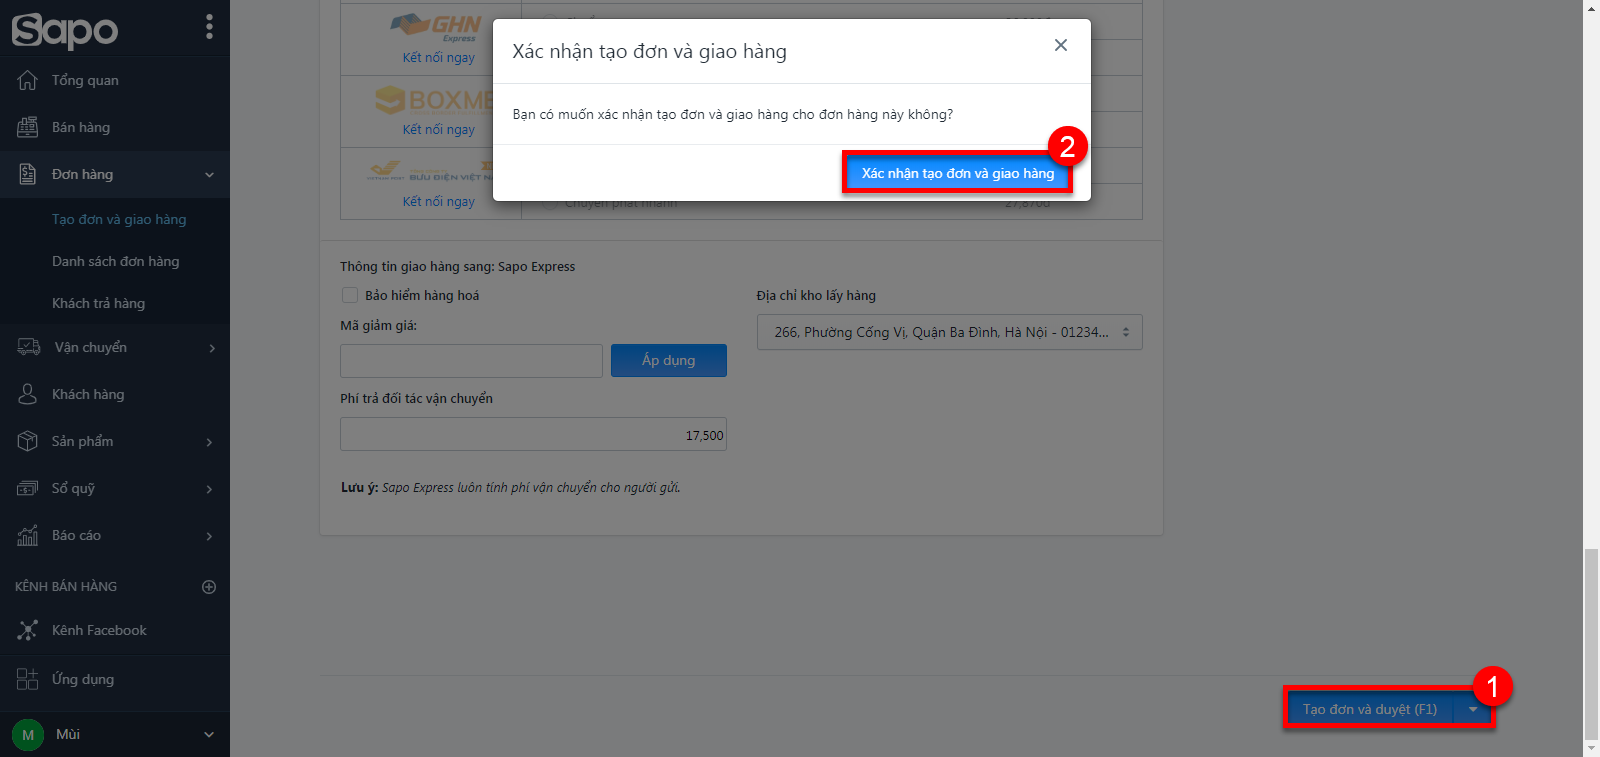Expand the Sản phẩm submenu arrow

209,442
